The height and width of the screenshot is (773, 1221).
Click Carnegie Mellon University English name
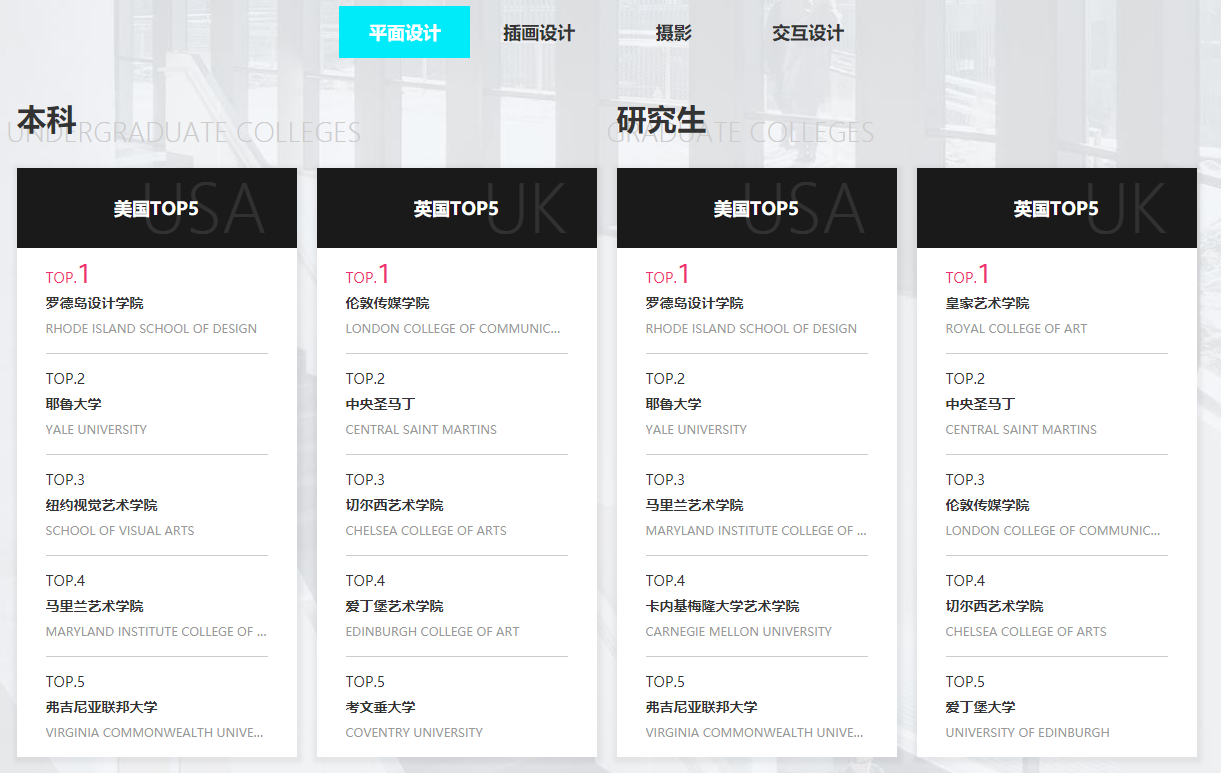click(738, 632)
